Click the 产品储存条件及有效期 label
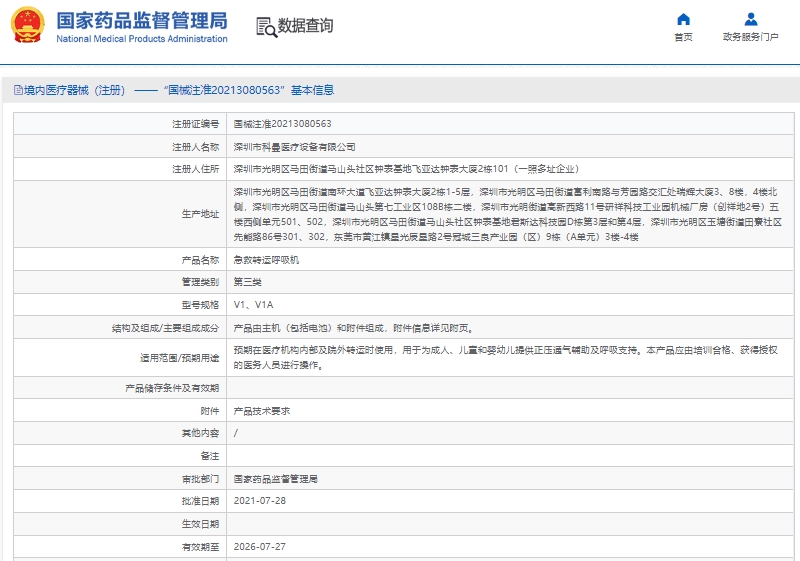 click(x=172, y=389)
